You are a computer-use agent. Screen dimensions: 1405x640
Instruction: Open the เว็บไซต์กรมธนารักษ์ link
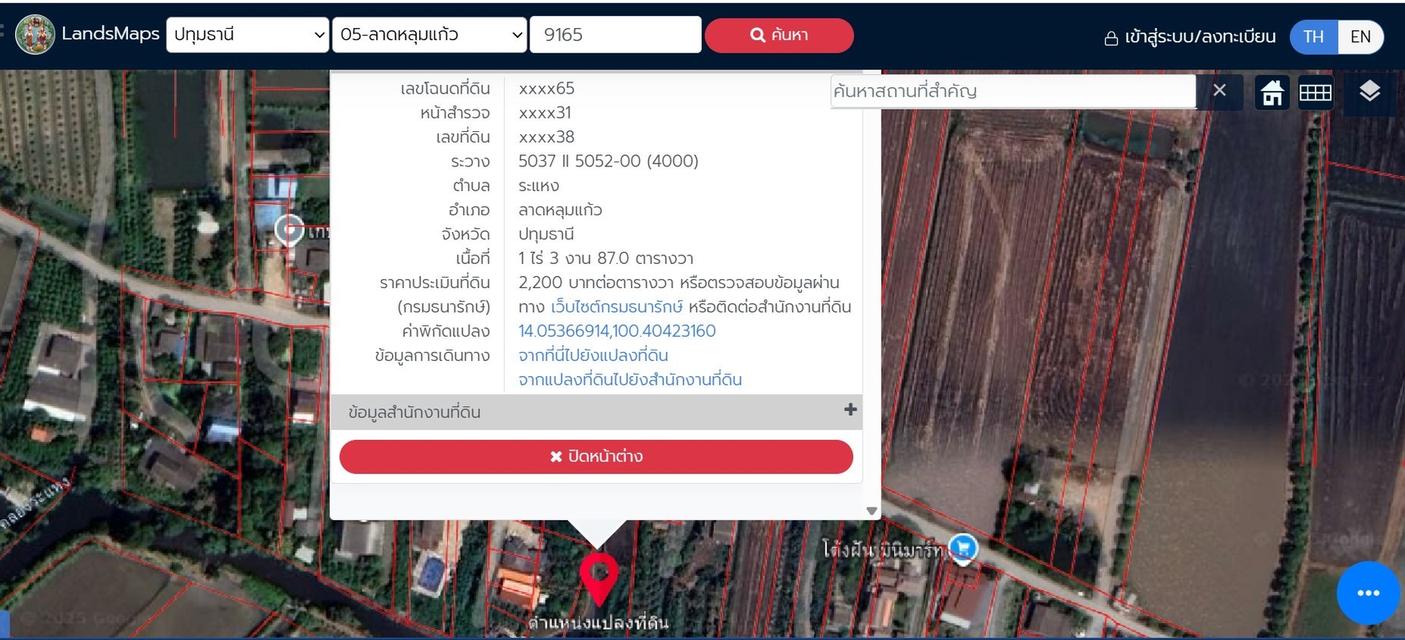pyautogui.click(x=617, y=307)
